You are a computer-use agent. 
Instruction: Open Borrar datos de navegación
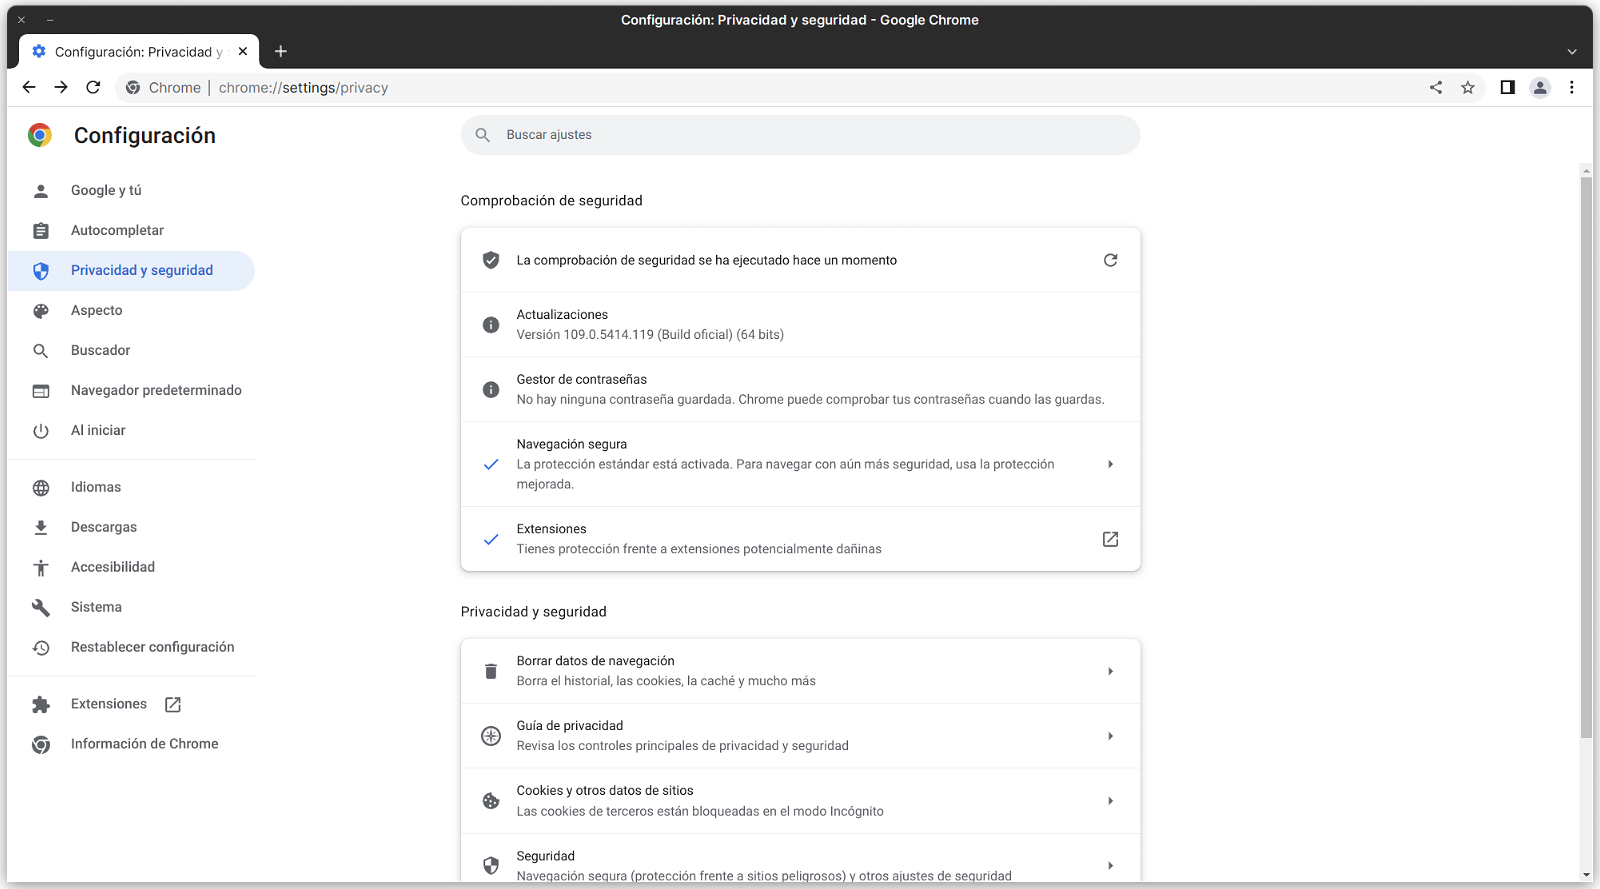coord(800,671)
